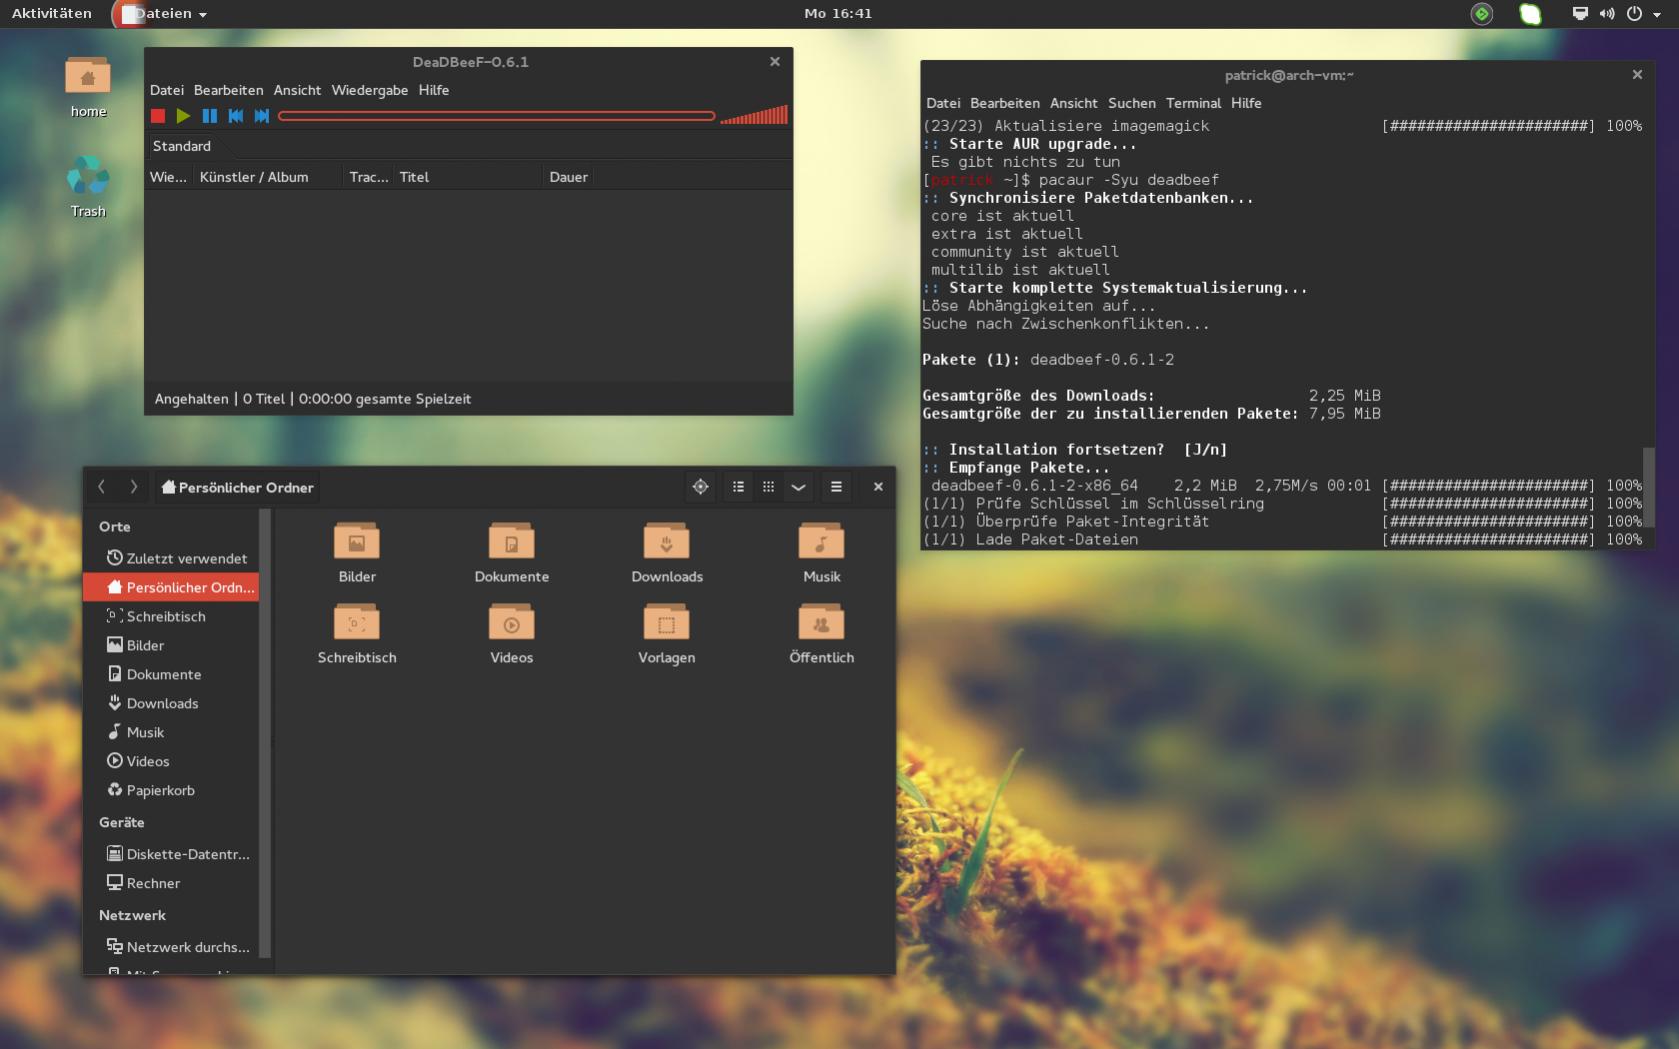
Task: Open Papierkorb from the sidebar
Action: click(171, 790)
